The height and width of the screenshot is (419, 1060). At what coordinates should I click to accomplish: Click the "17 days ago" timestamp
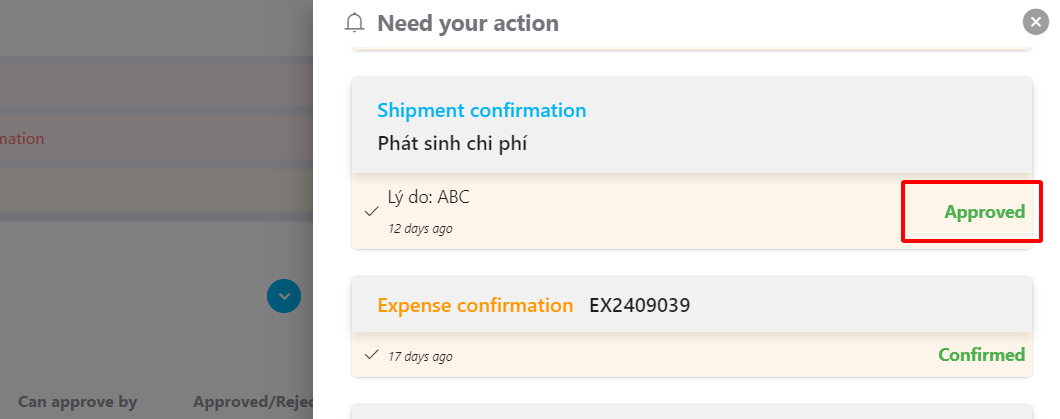pos(420,356)
